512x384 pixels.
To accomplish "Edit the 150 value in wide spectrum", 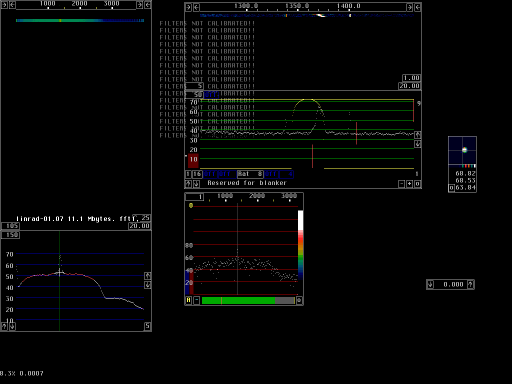I will [x=10, y=235].
